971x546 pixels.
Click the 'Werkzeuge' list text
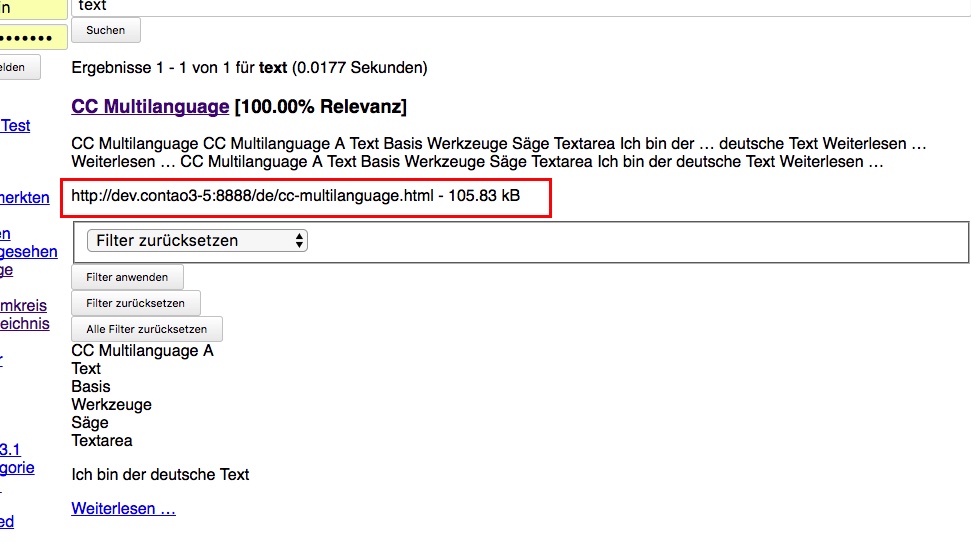tap(111, 405)
